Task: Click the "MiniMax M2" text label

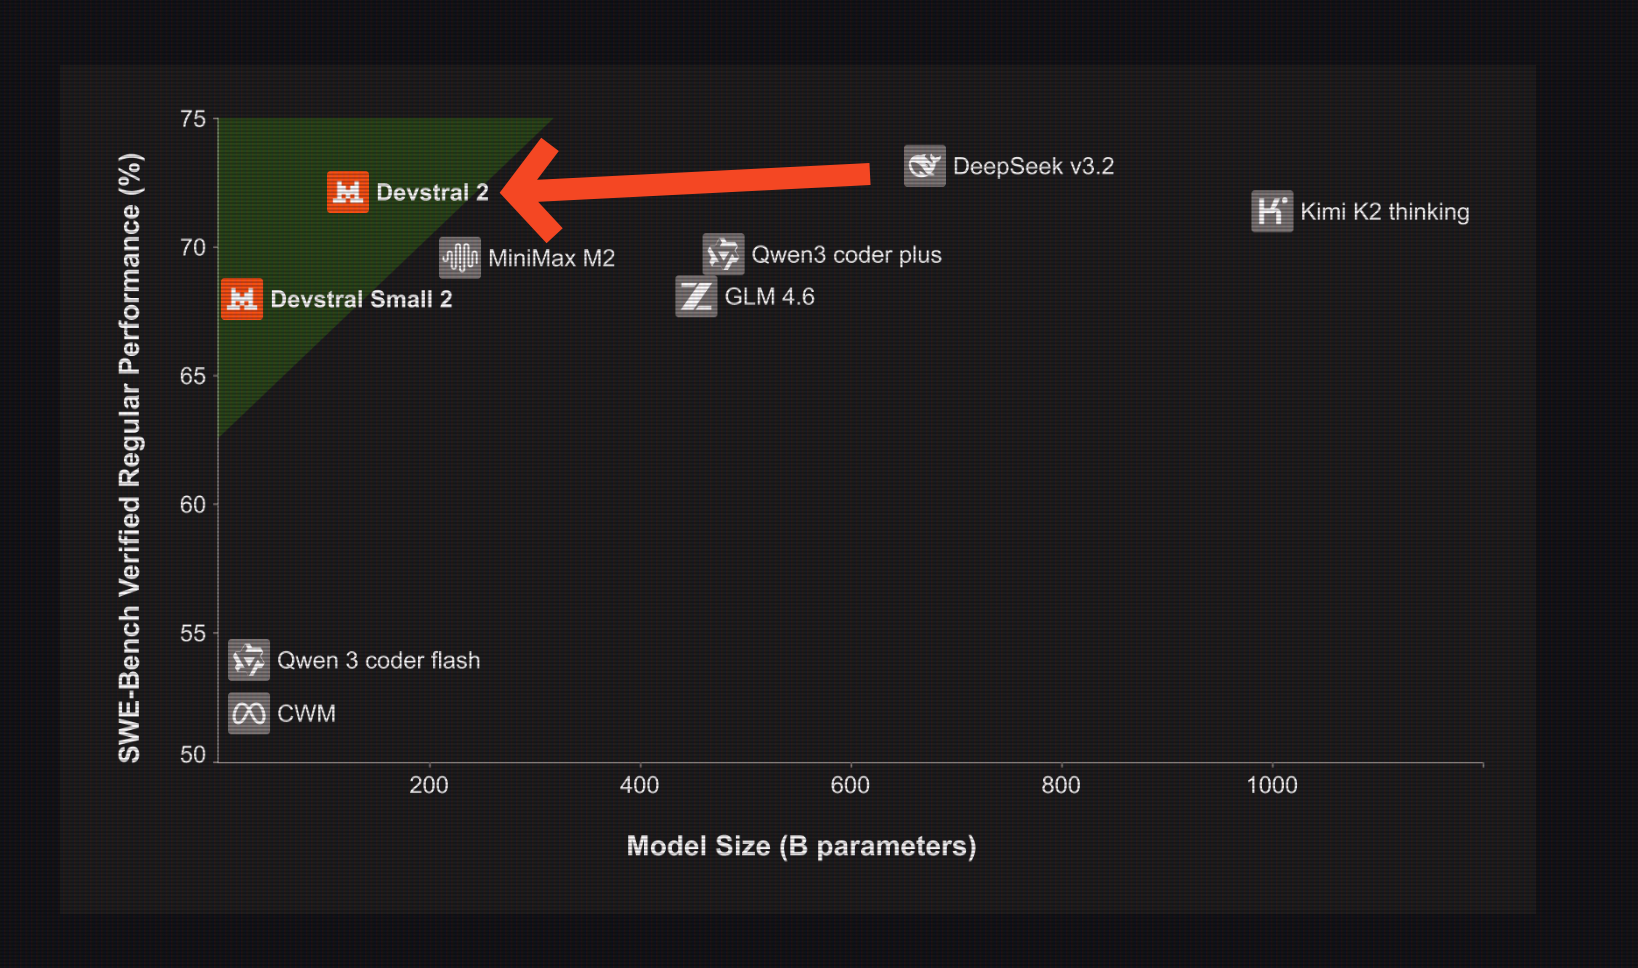Action: (x=551, y=258)
